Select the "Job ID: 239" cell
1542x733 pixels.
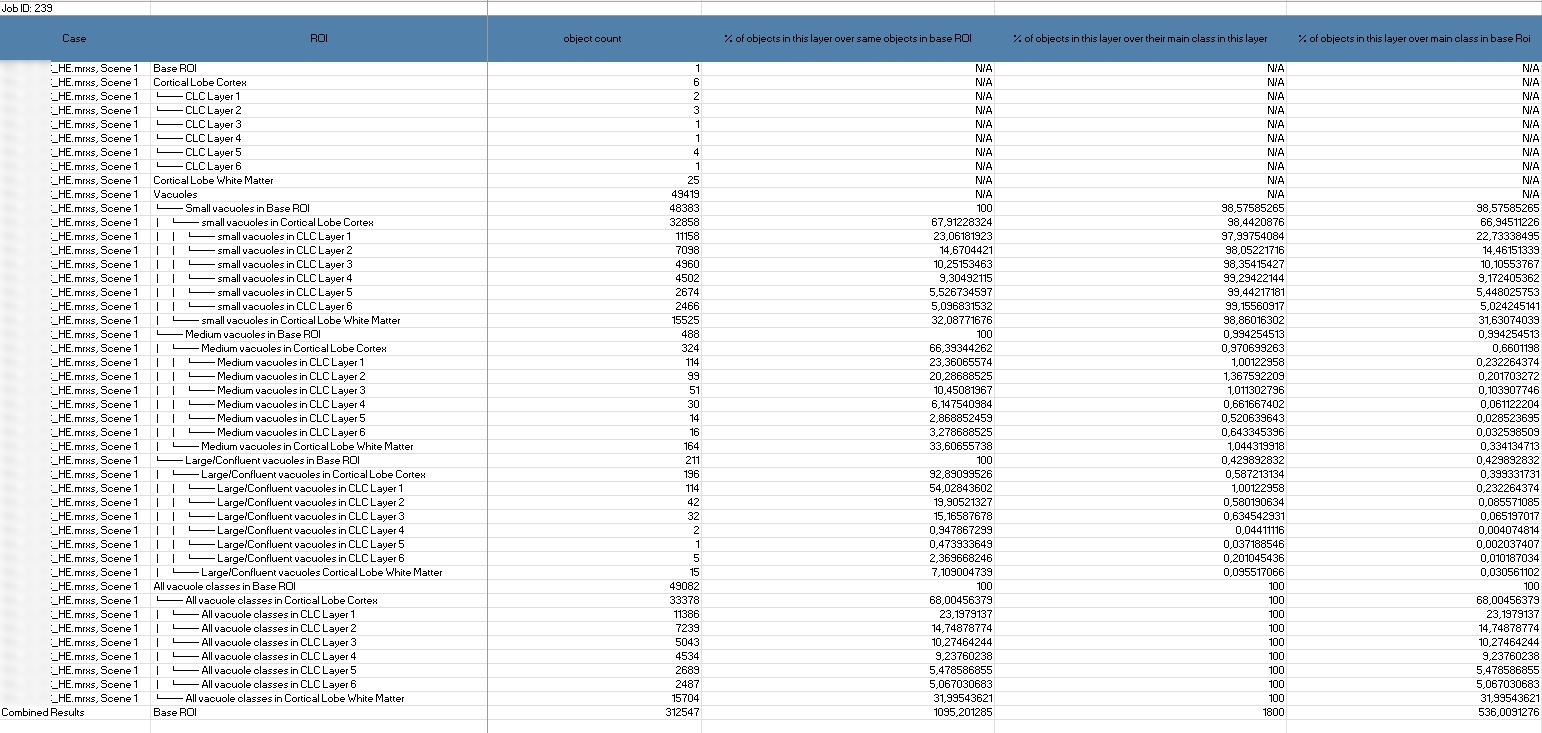coord(27,7)
